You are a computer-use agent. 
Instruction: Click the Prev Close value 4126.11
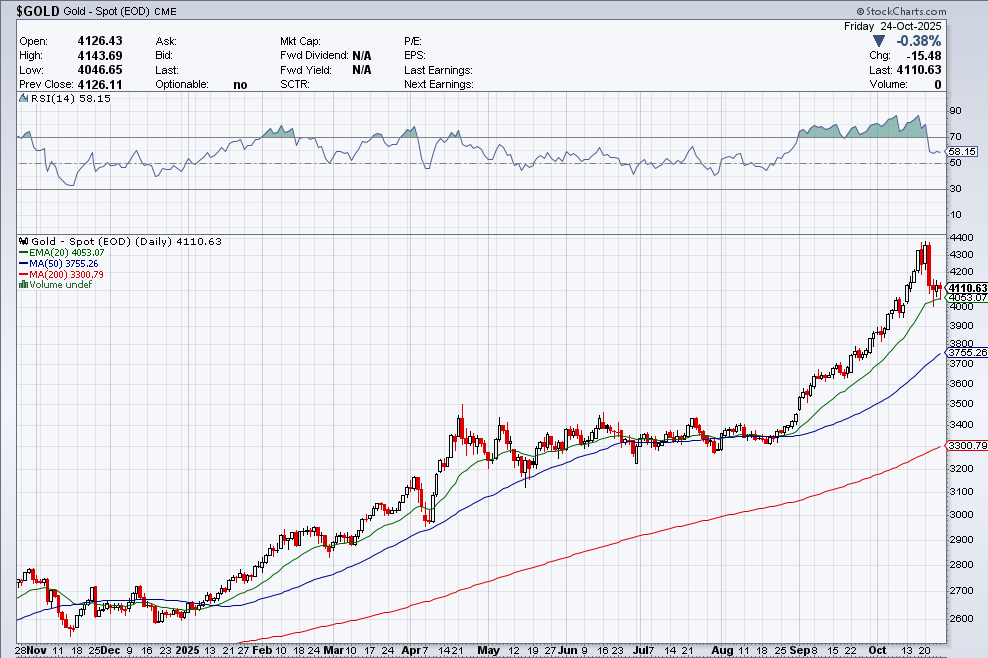click(x=100, y=84)
